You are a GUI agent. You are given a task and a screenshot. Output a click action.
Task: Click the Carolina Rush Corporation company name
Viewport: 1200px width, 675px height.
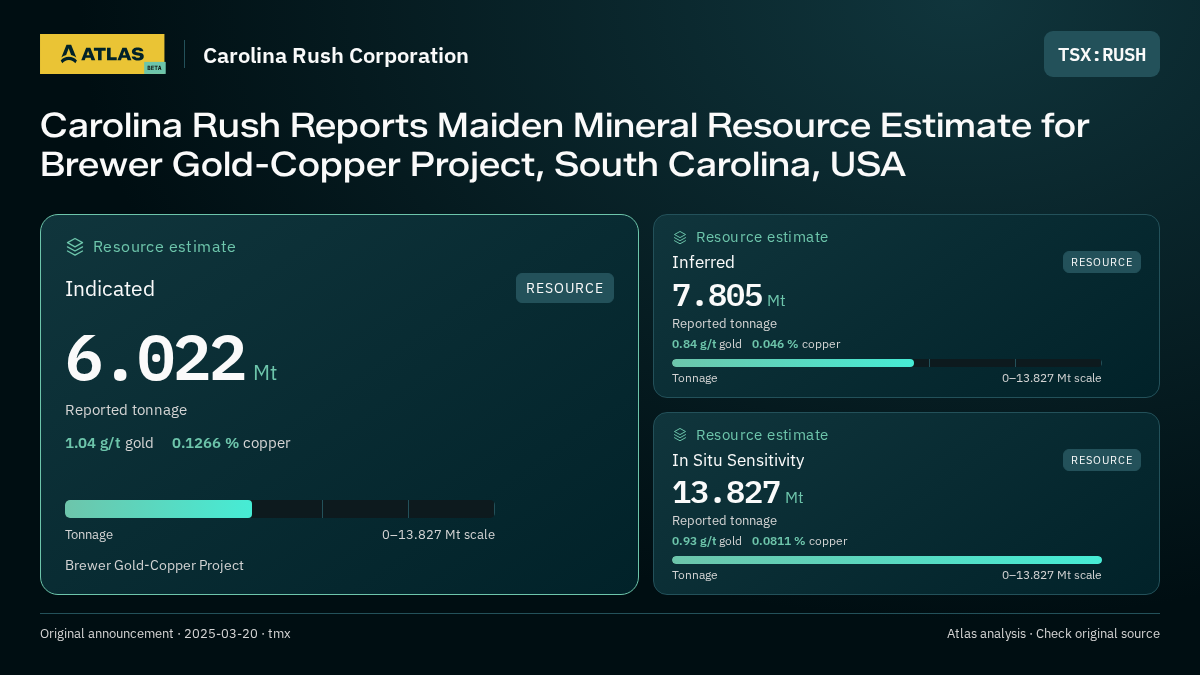[x=336, y=56]
